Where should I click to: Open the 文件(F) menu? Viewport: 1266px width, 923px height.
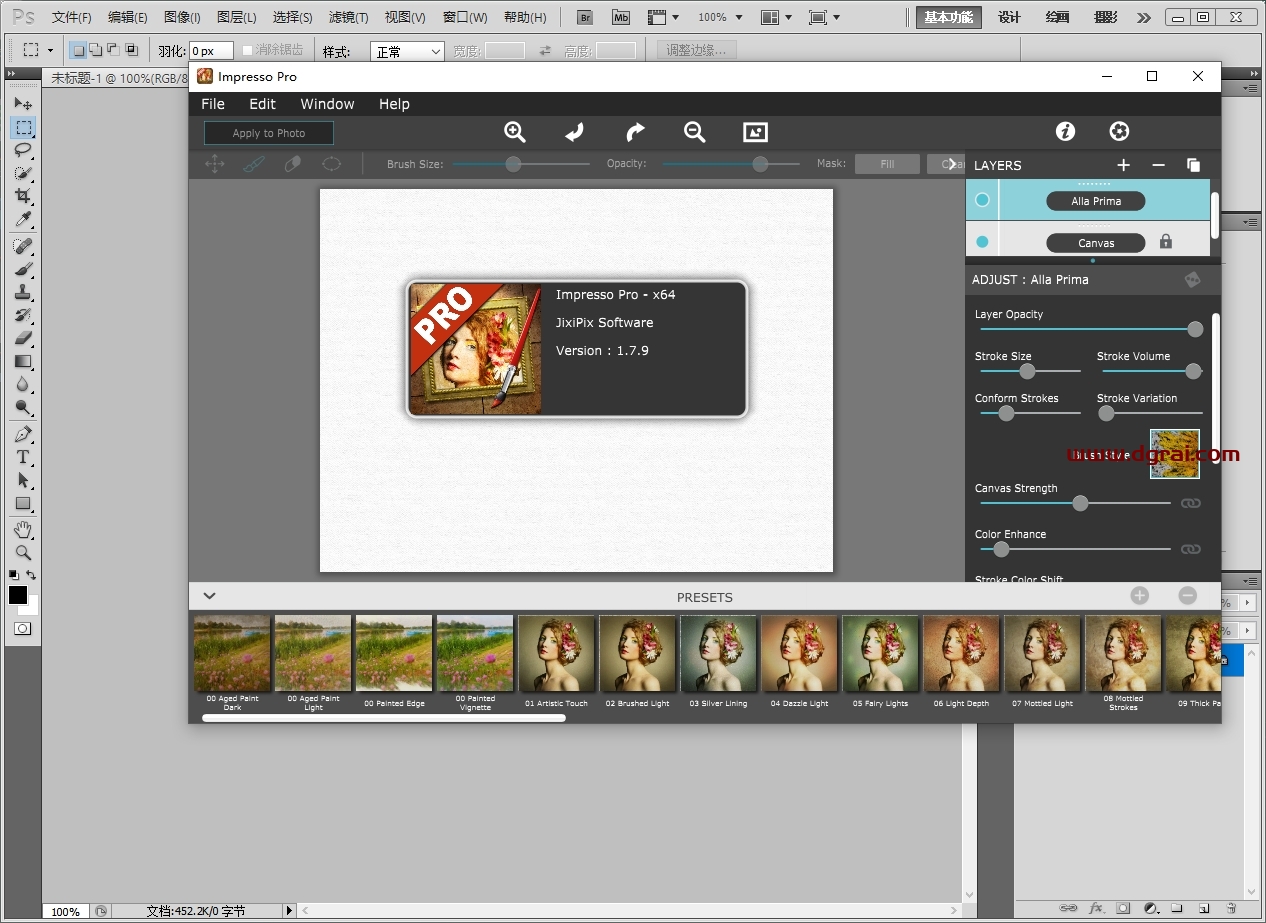tap(72, 17)
